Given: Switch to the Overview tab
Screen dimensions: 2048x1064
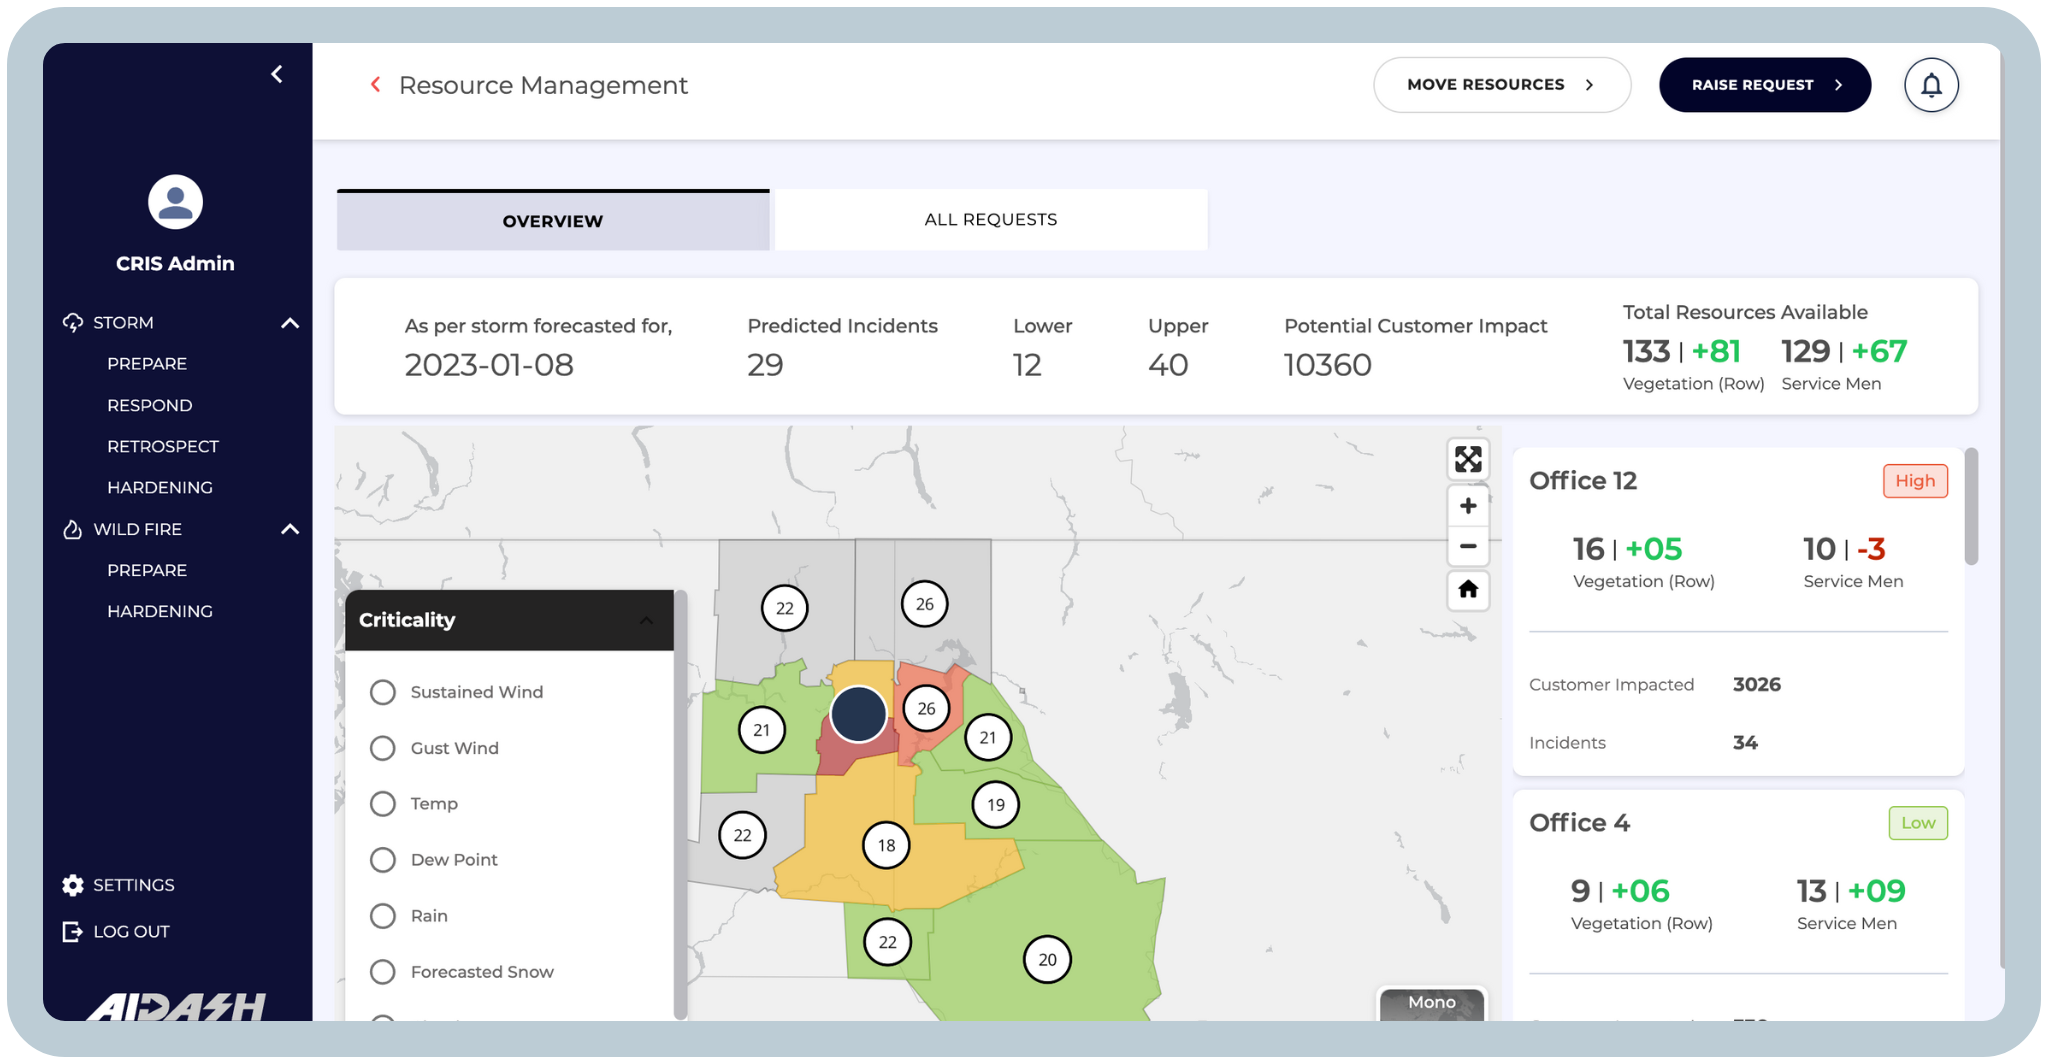Looking at the screenshot, I should pyautogui.click(x=553, y=220).
